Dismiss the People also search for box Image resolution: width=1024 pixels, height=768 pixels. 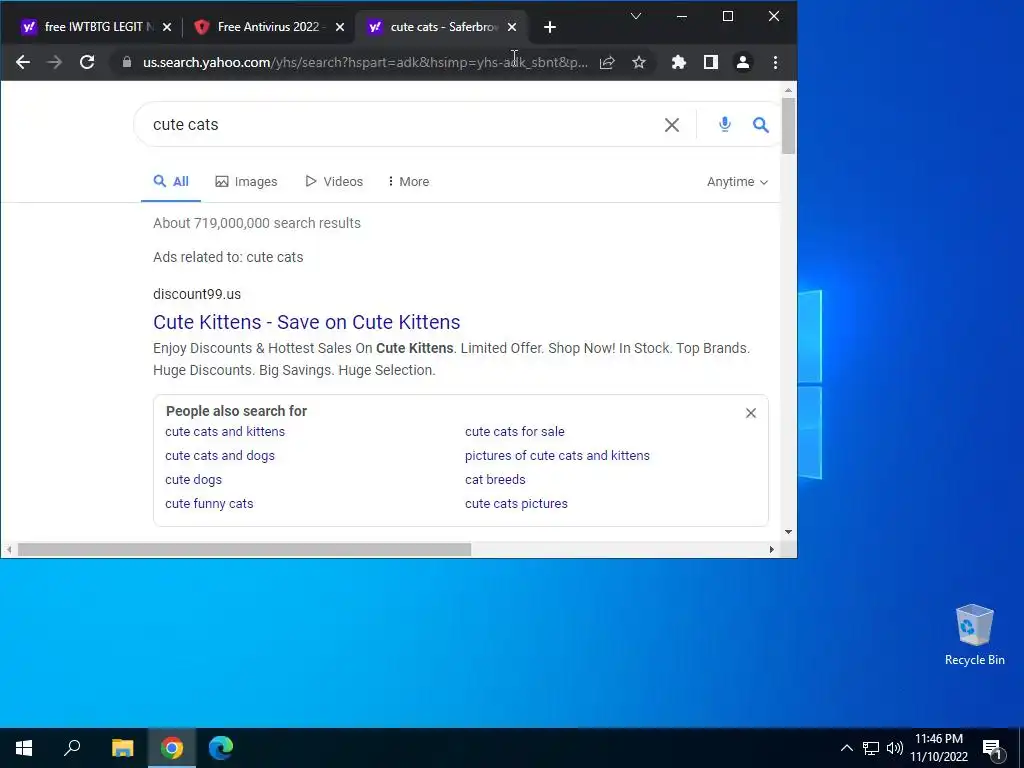click(x=751, y=413)
